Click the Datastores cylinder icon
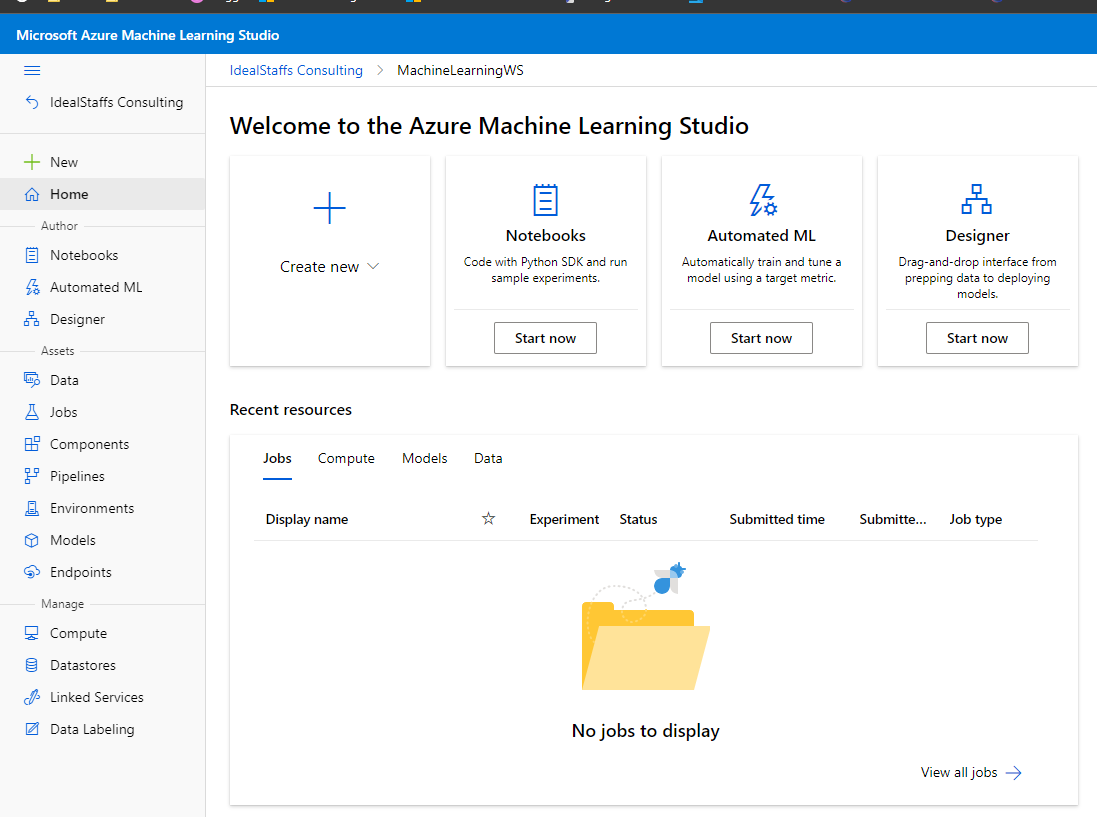1097x817 pixels. point(32,665)
